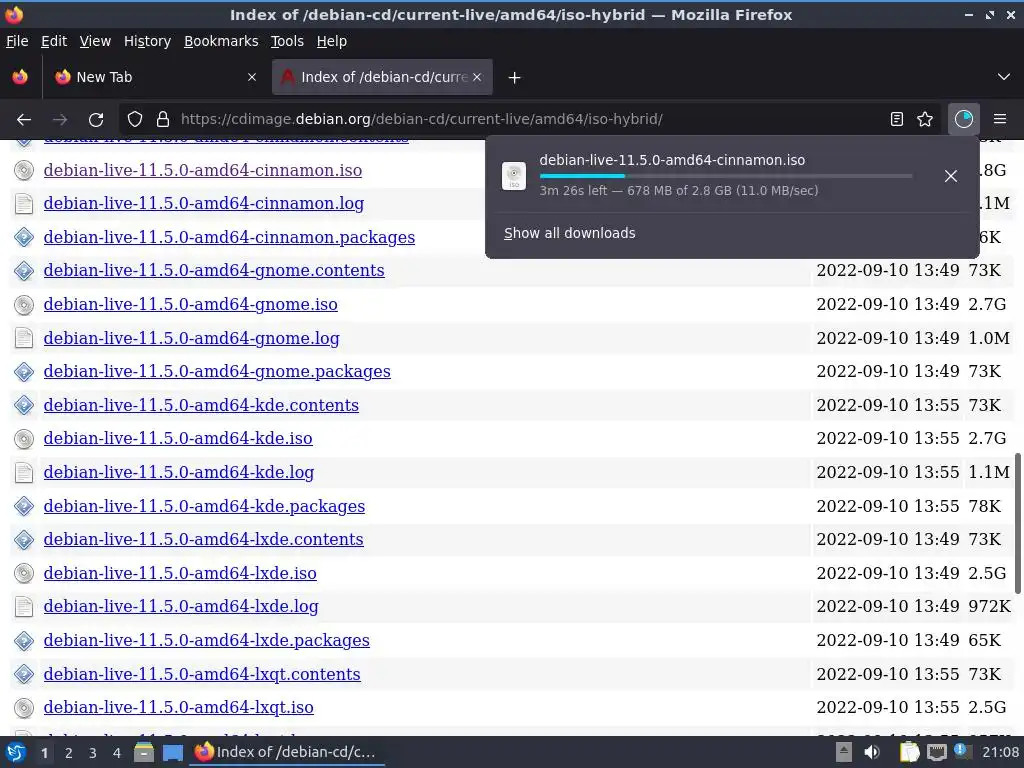Open the Tools menu

[x=287, y=41]
